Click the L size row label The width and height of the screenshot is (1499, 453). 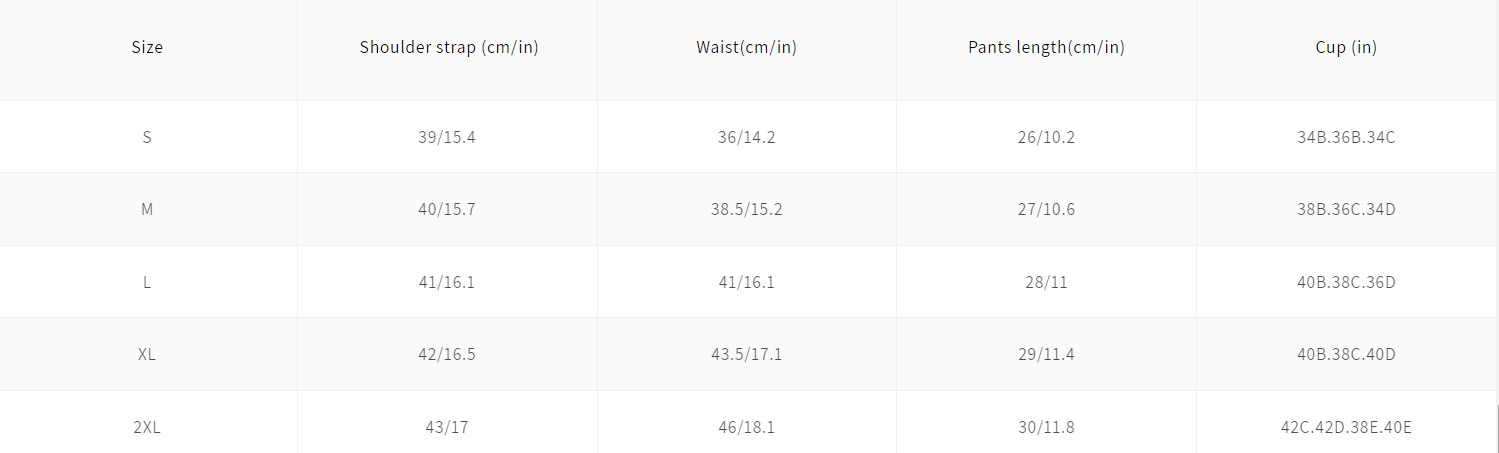pyautogui.click(x=147, y=282)
